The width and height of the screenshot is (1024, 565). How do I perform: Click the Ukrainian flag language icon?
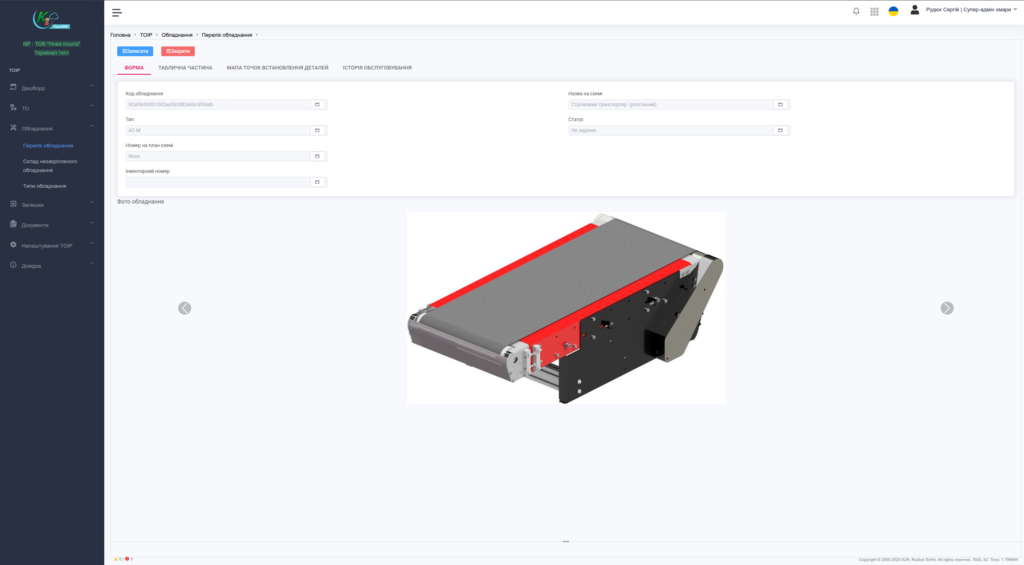[893, 11]
